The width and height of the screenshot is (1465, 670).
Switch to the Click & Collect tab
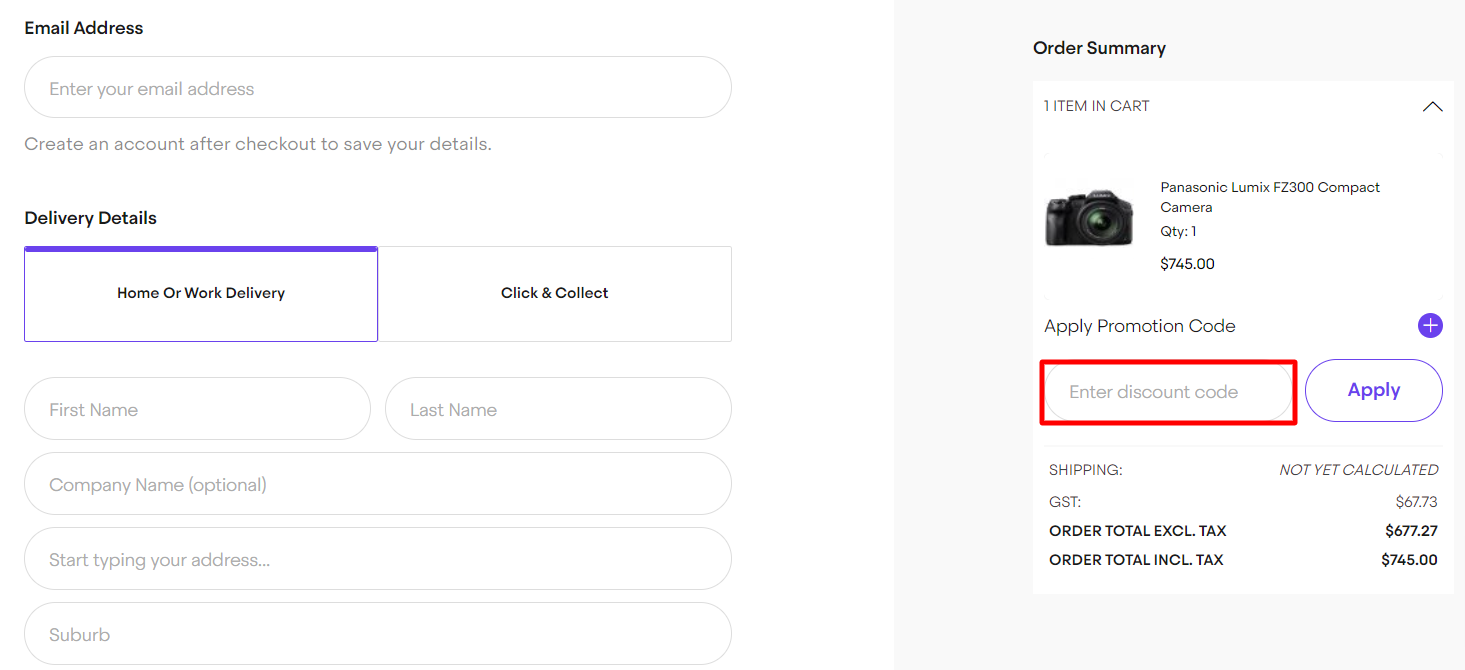(x=555, y=294)
